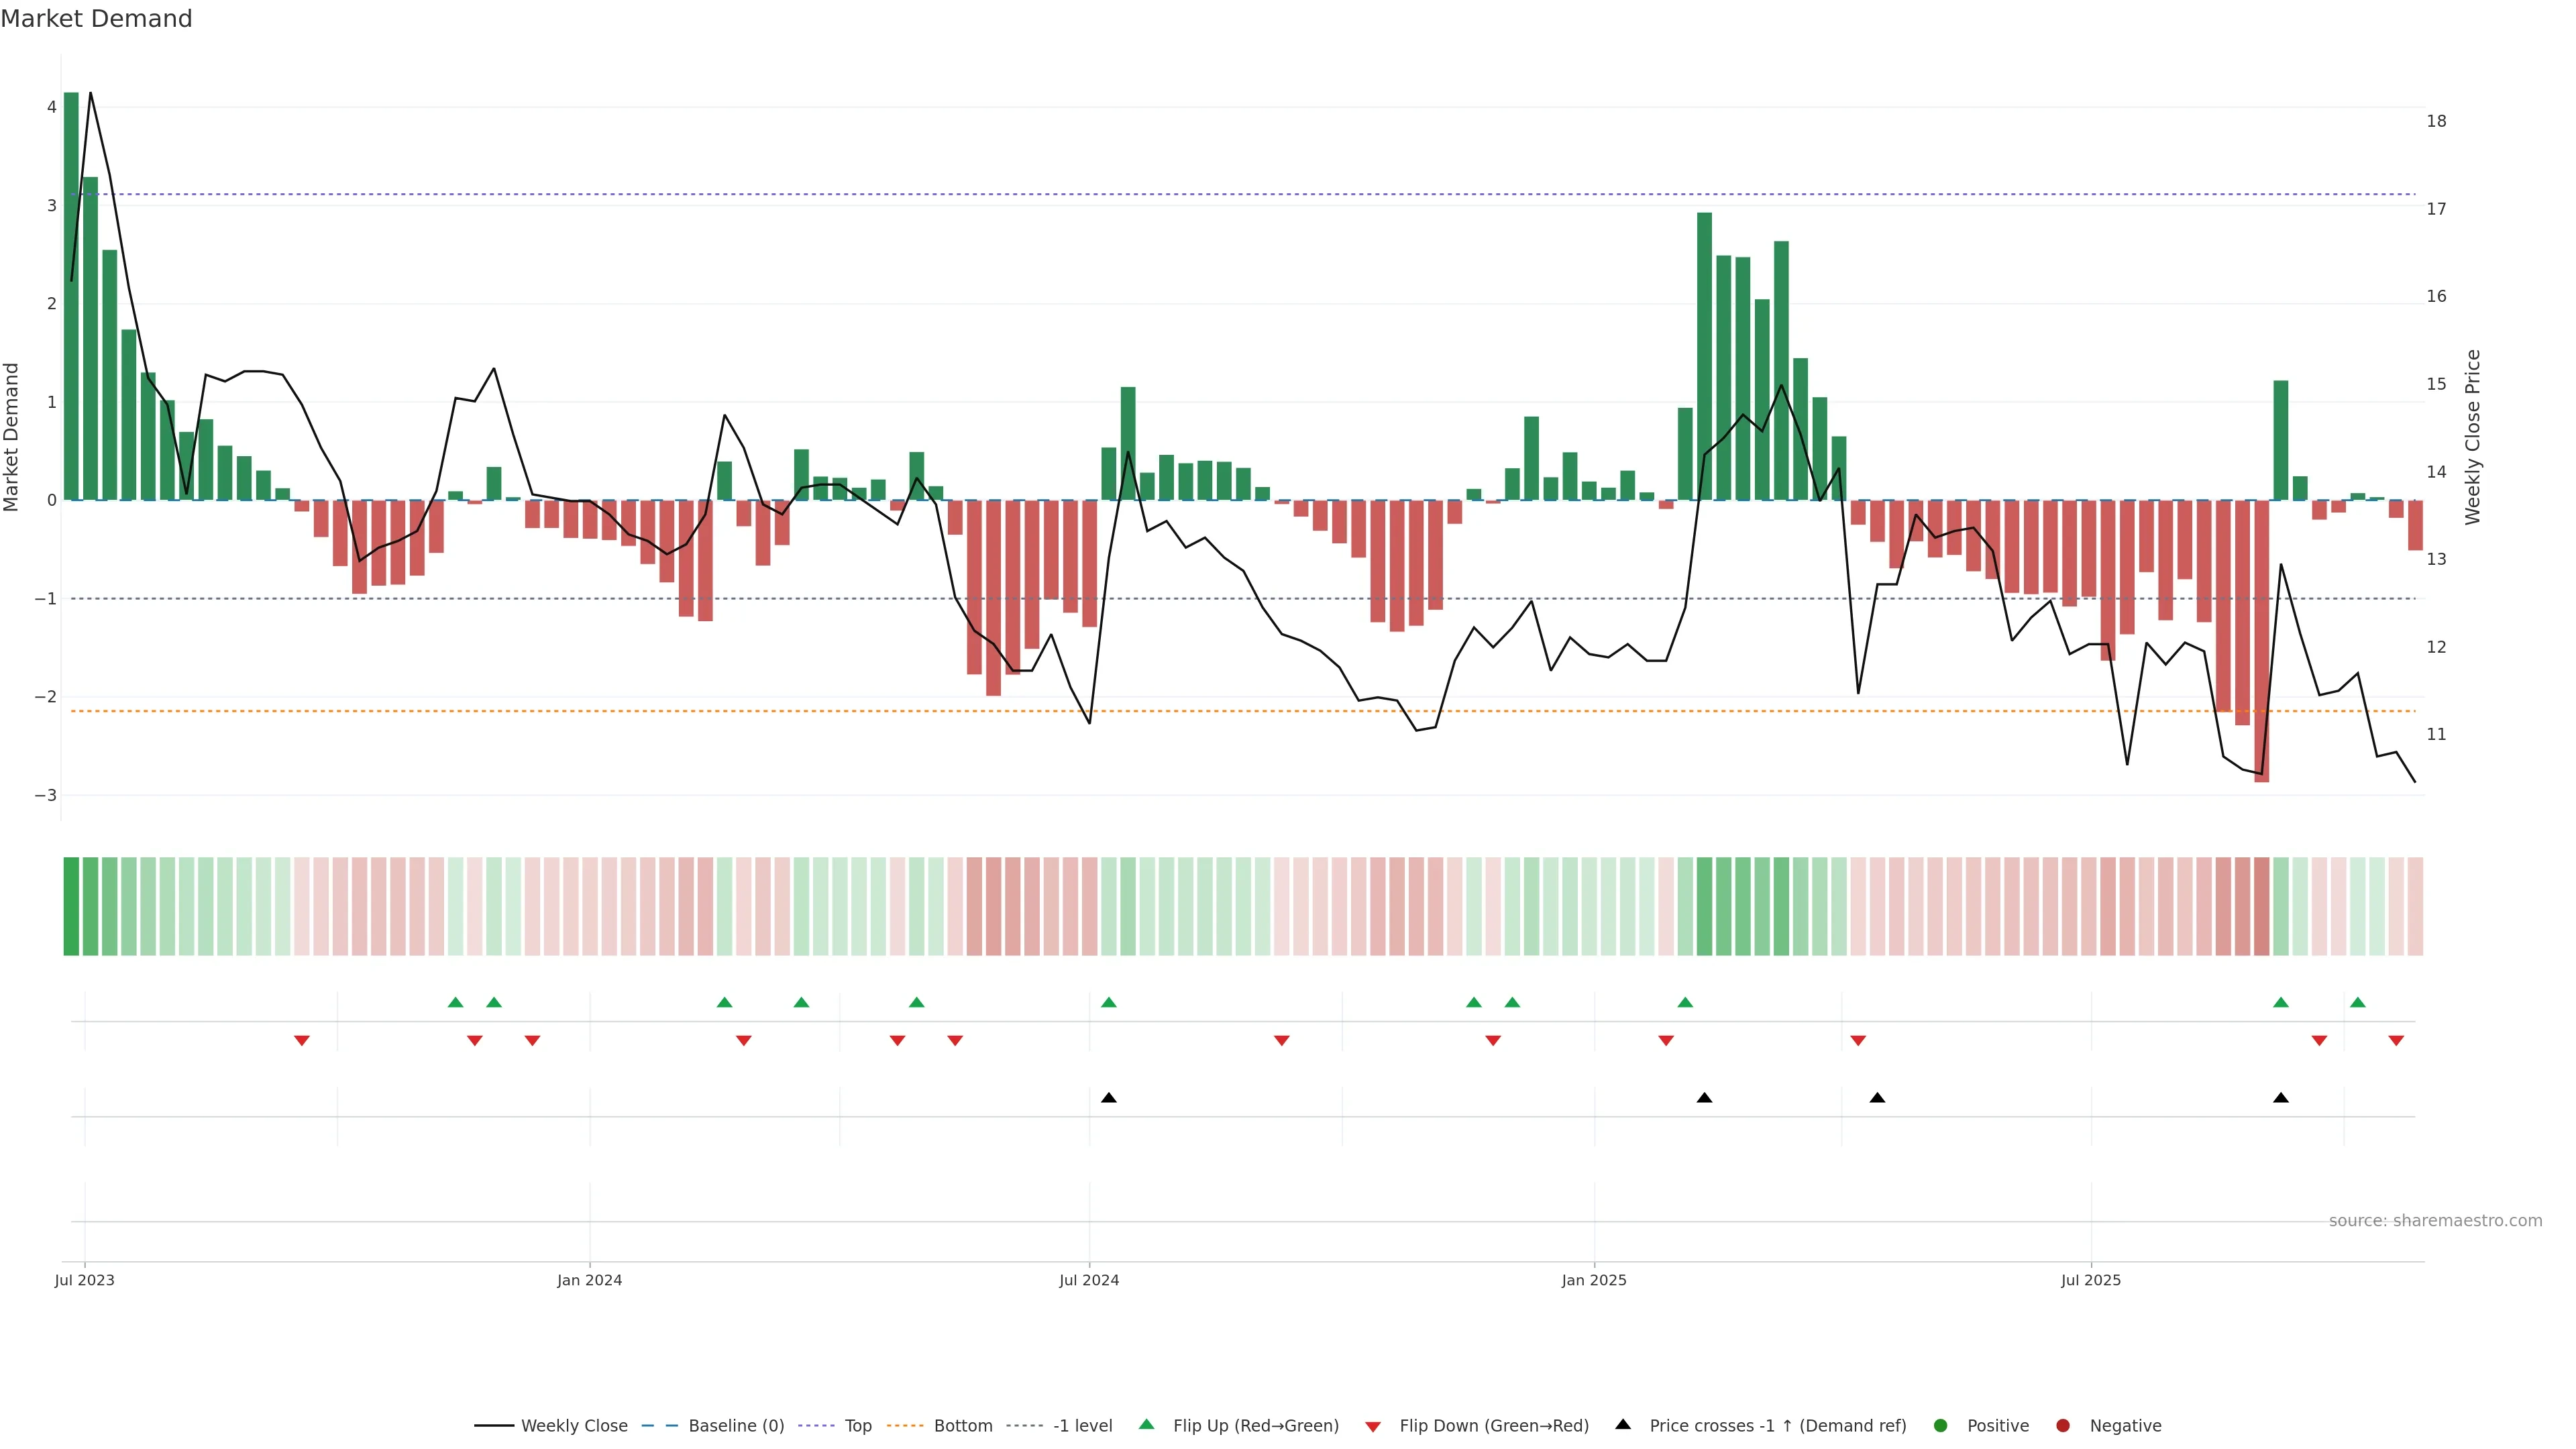
Task: Click the Negative red circle legend icon
Action: 2063,1425
